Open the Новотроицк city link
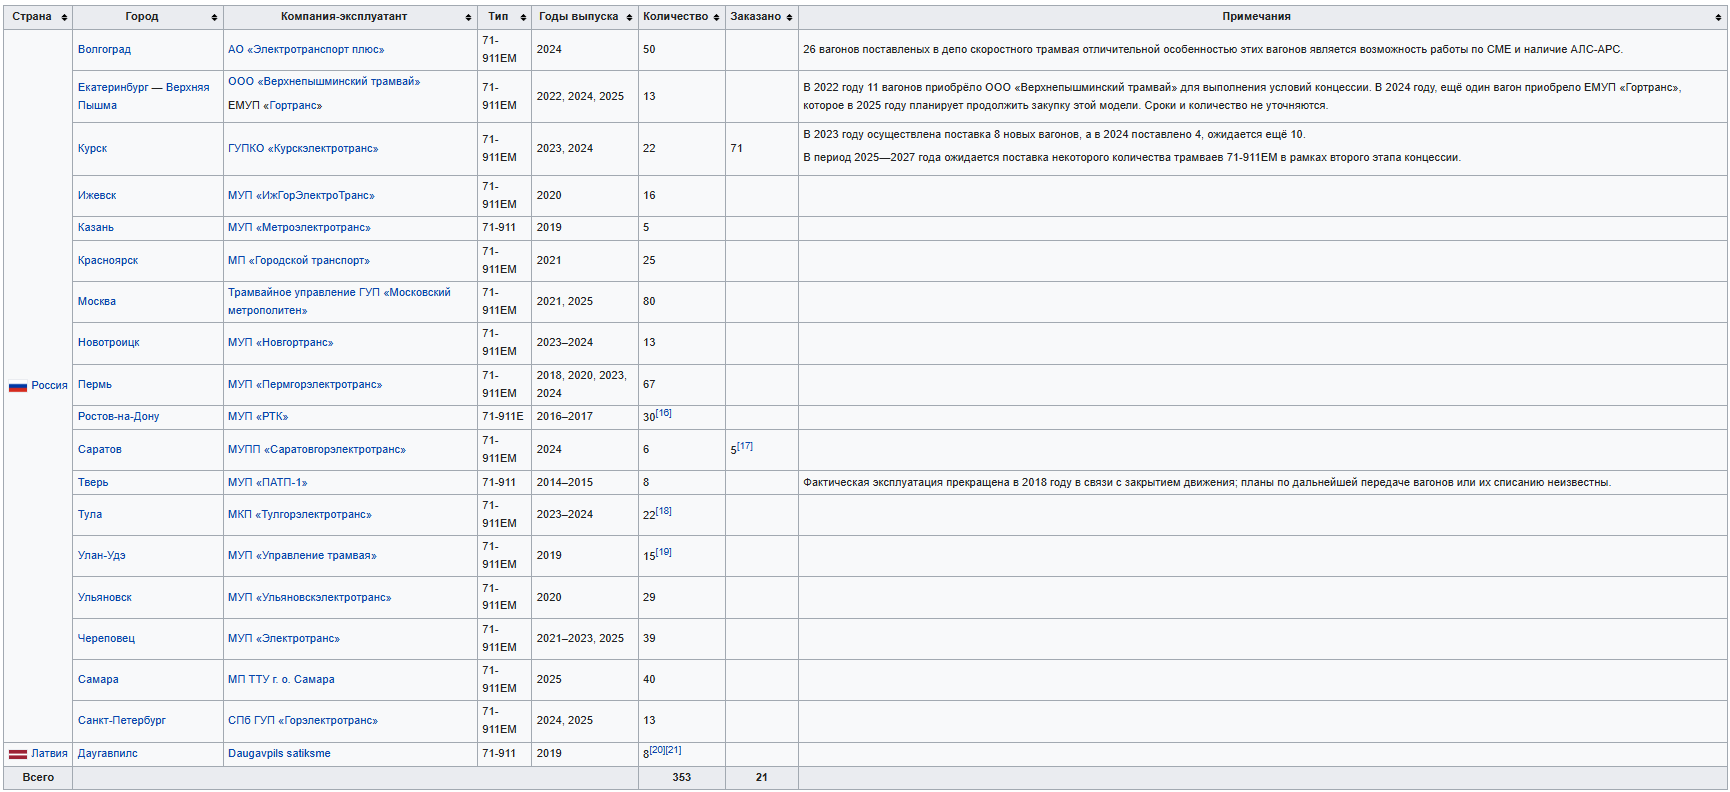1730x792 pixels. 109,342
